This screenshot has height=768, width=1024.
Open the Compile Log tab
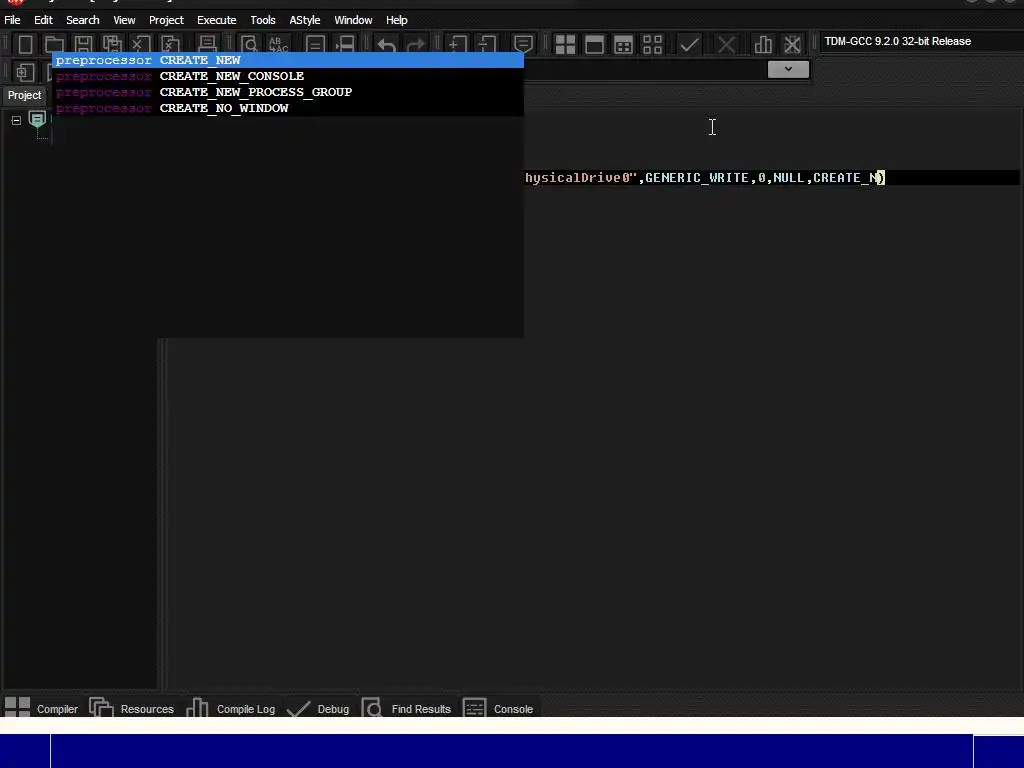pos(231,709)
